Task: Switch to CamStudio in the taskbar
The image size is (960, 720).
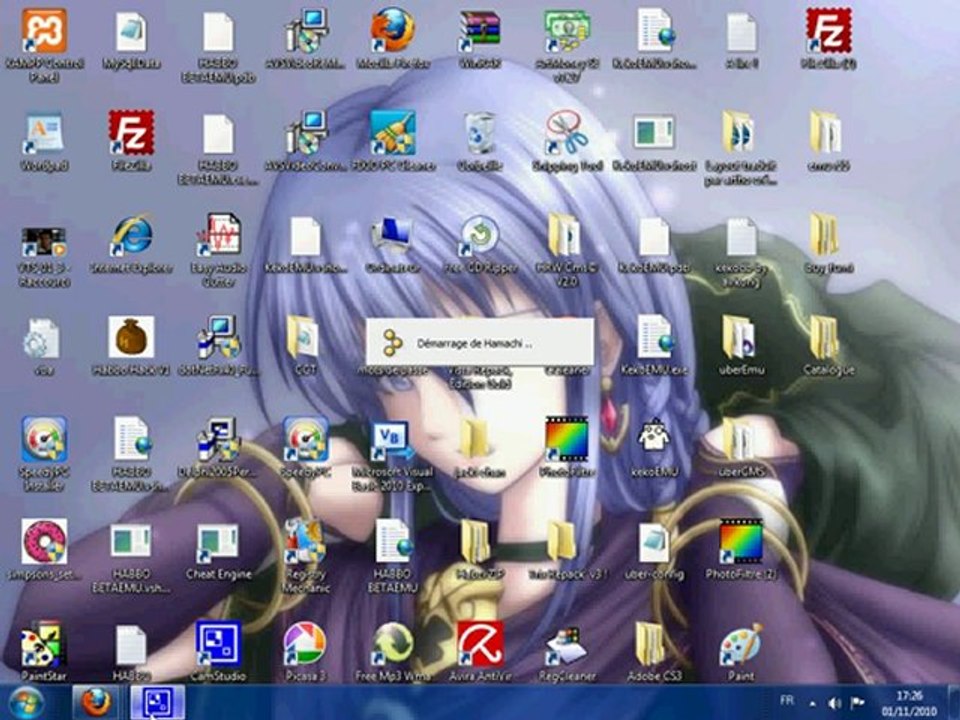Action: (157, 703)
